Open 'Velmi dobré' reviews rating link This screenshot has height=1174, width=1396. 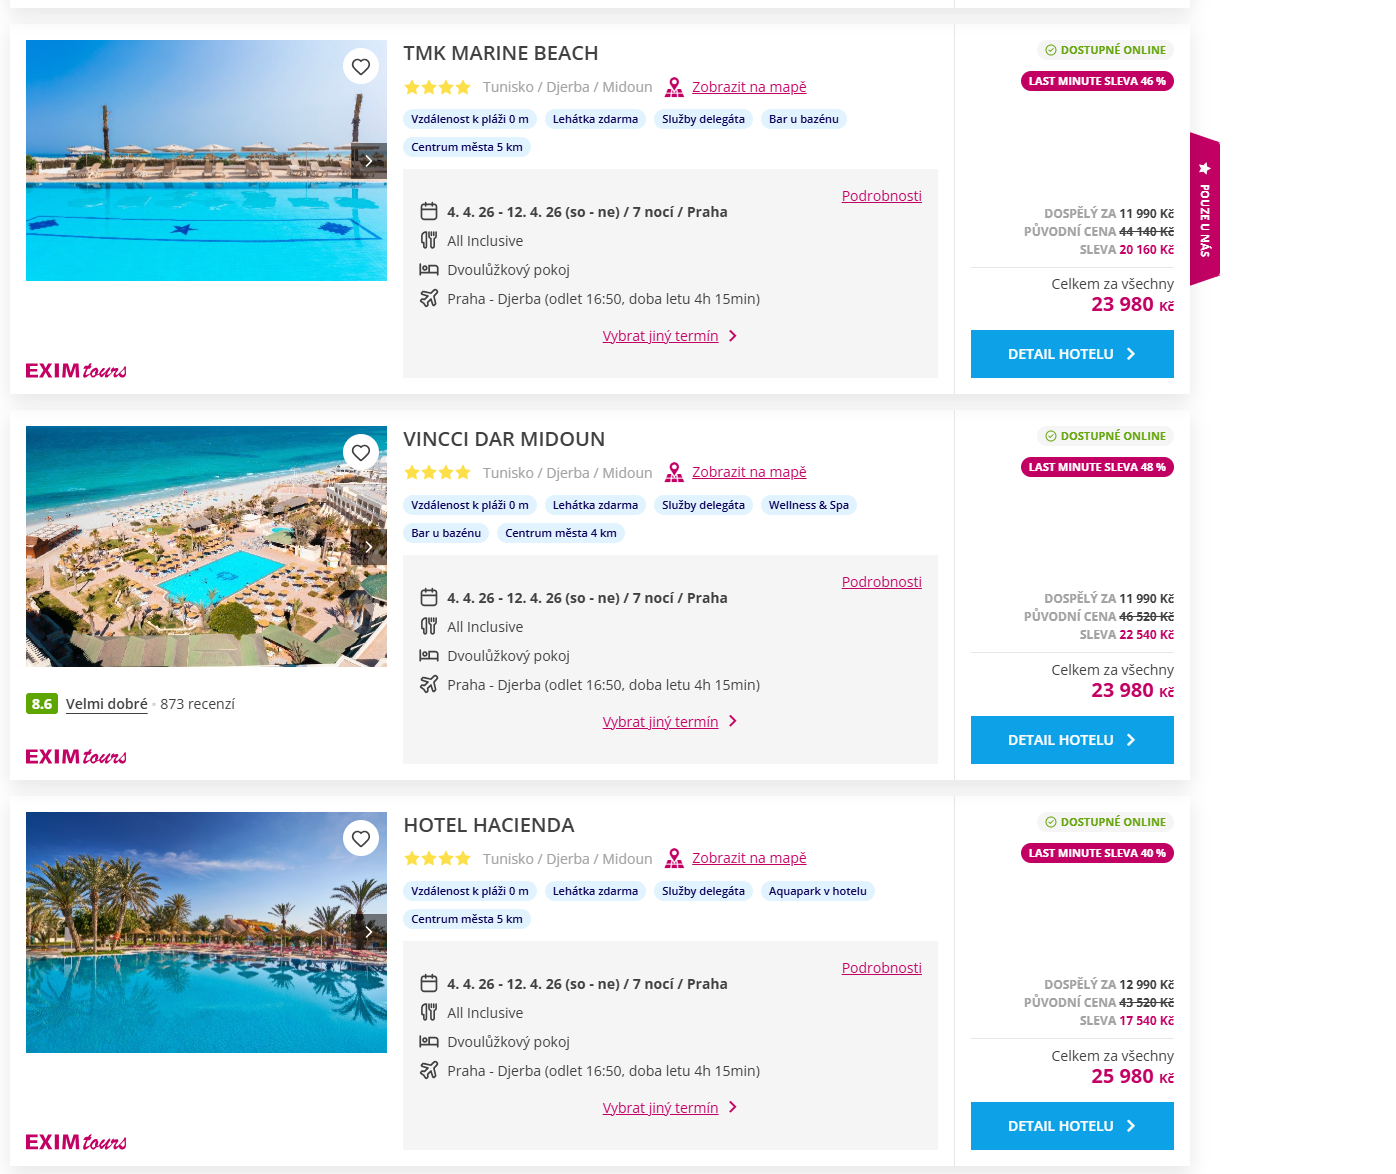click(x=107, y=704)
